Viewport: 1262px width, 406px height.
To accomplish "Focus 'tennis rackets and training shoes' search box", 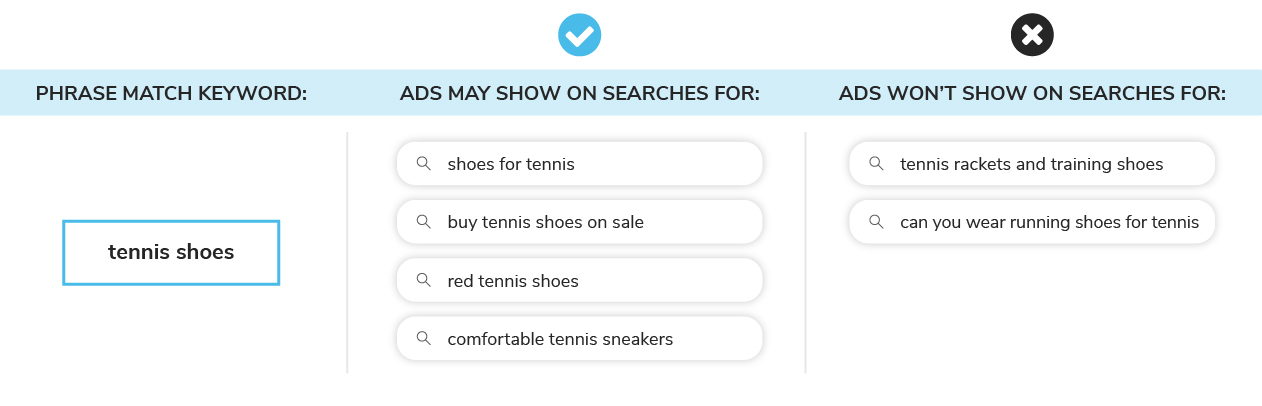I will click(1032, 163).
